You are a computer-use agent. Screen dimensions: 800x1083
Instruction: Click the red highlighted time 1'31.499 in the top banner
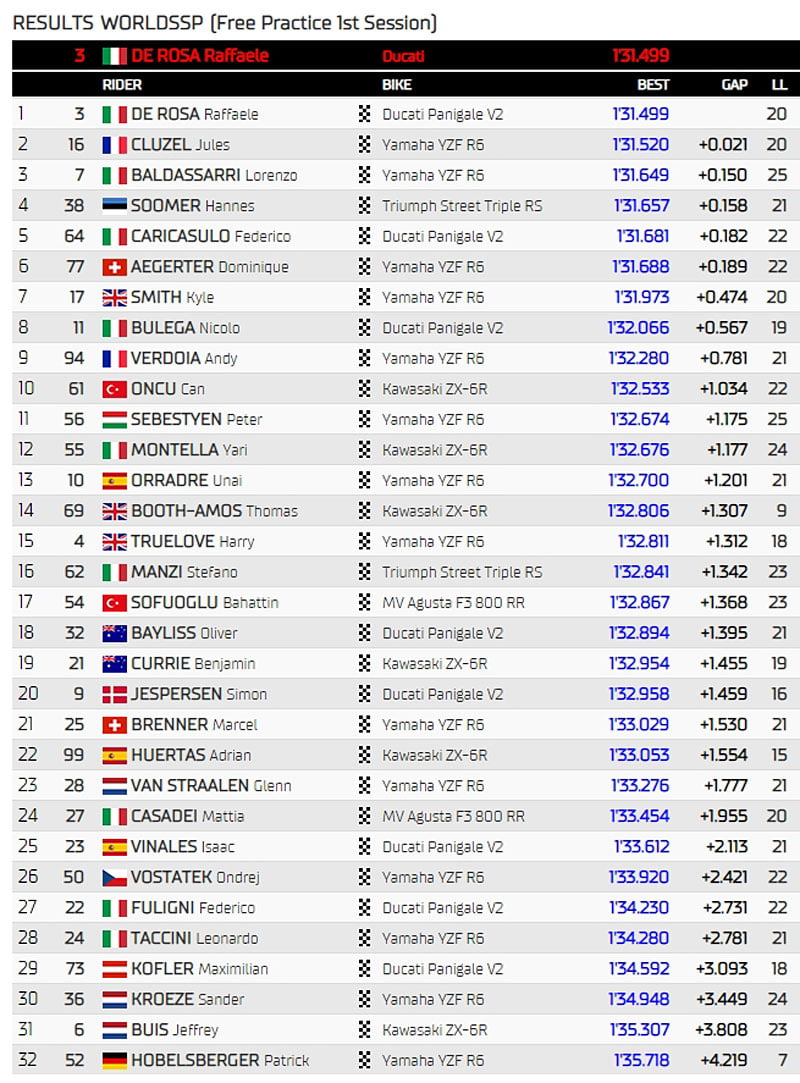640,56
